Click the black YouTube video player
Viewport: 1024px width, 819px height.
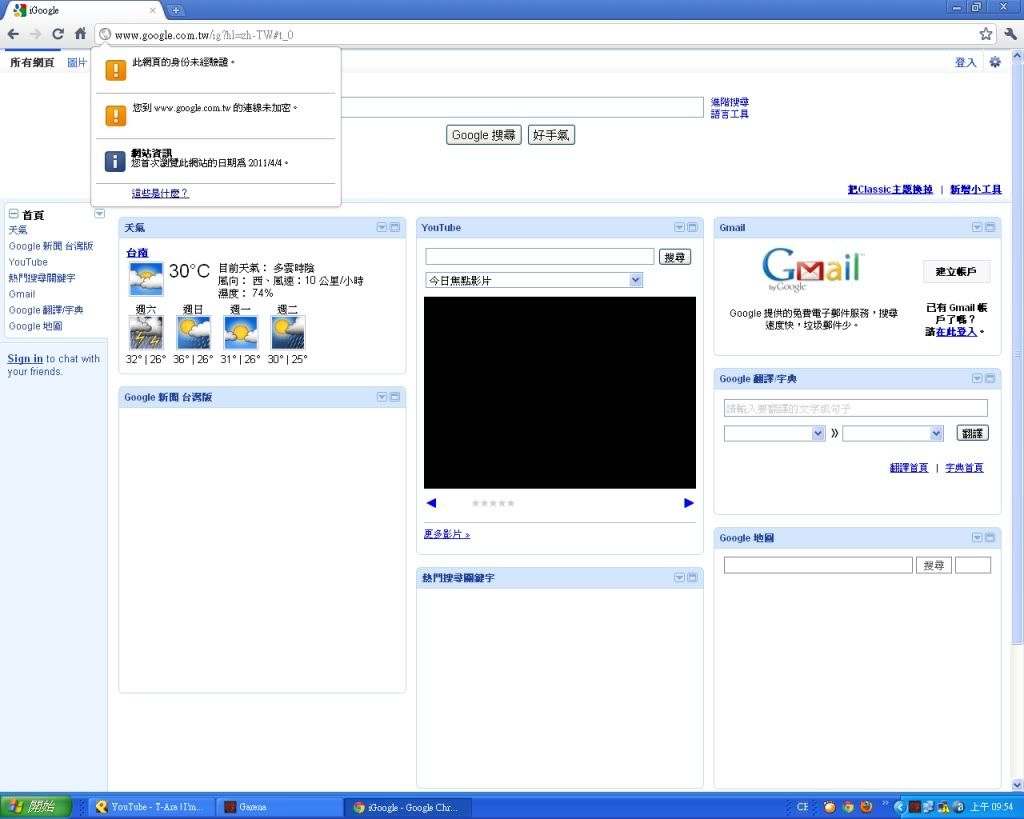click(560, 393)
